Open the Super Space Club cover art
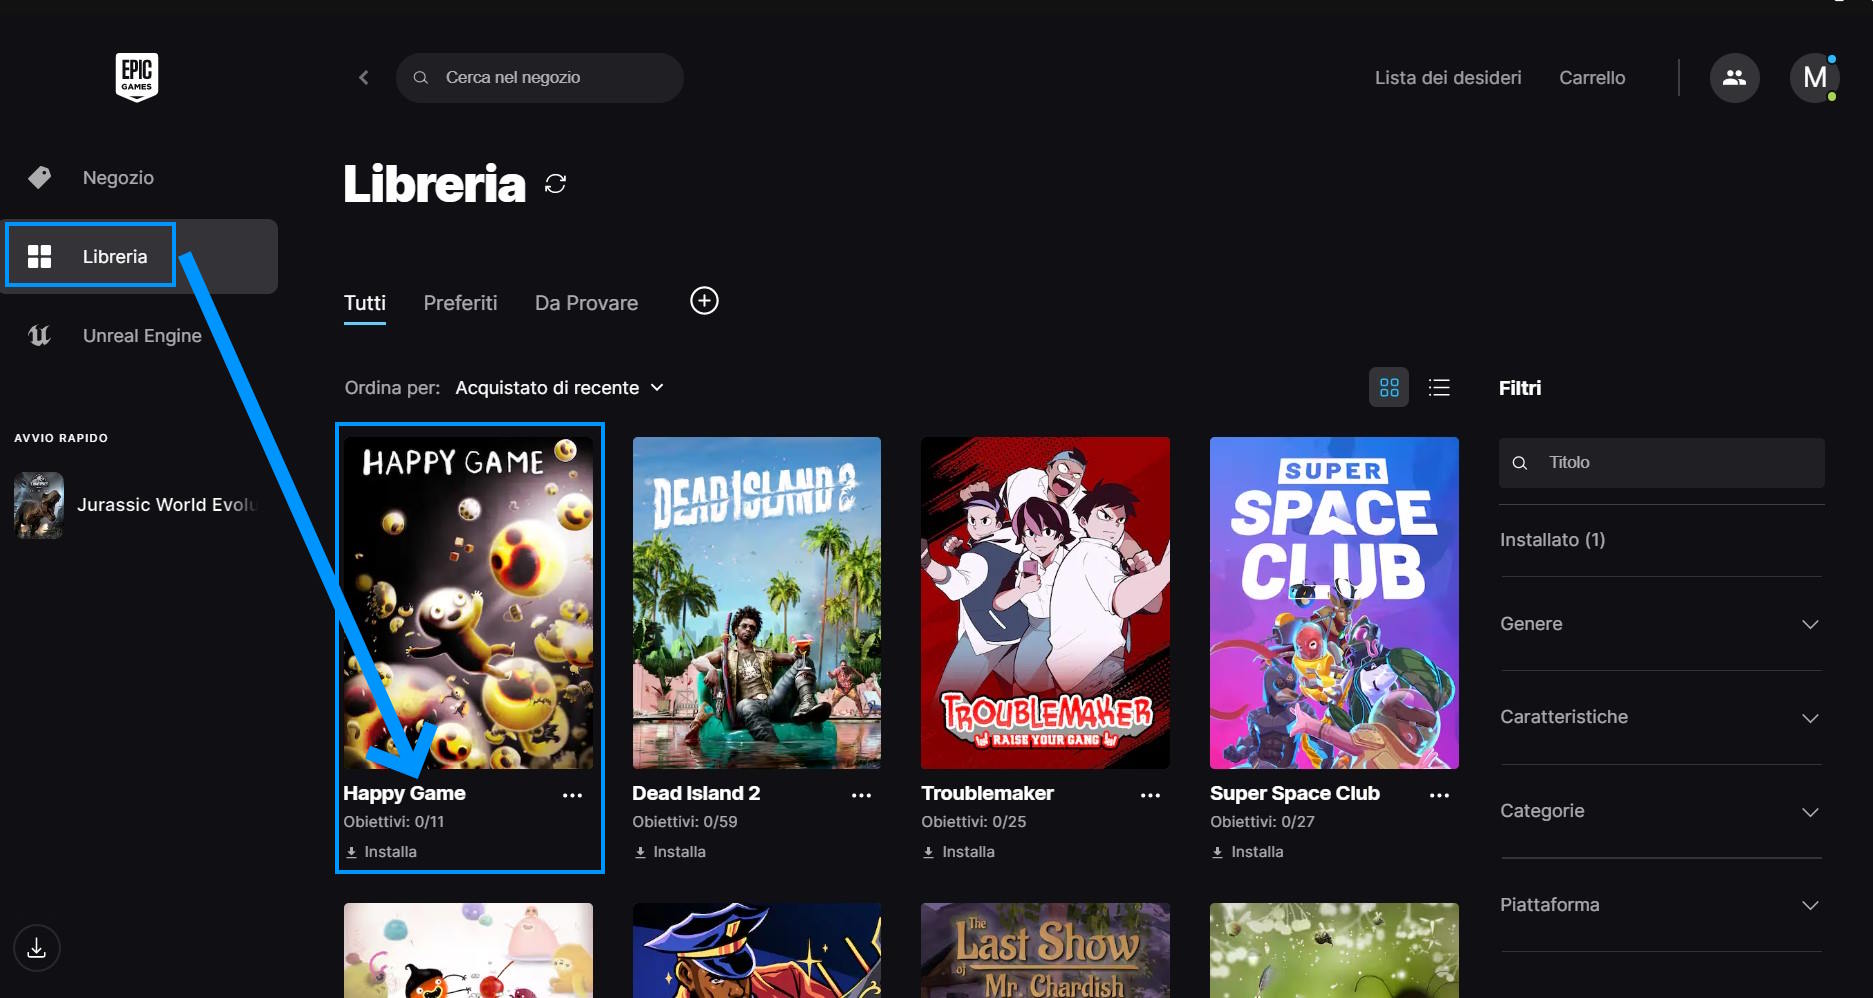This screenshot has width=1873, height=998. [1334, 603]
